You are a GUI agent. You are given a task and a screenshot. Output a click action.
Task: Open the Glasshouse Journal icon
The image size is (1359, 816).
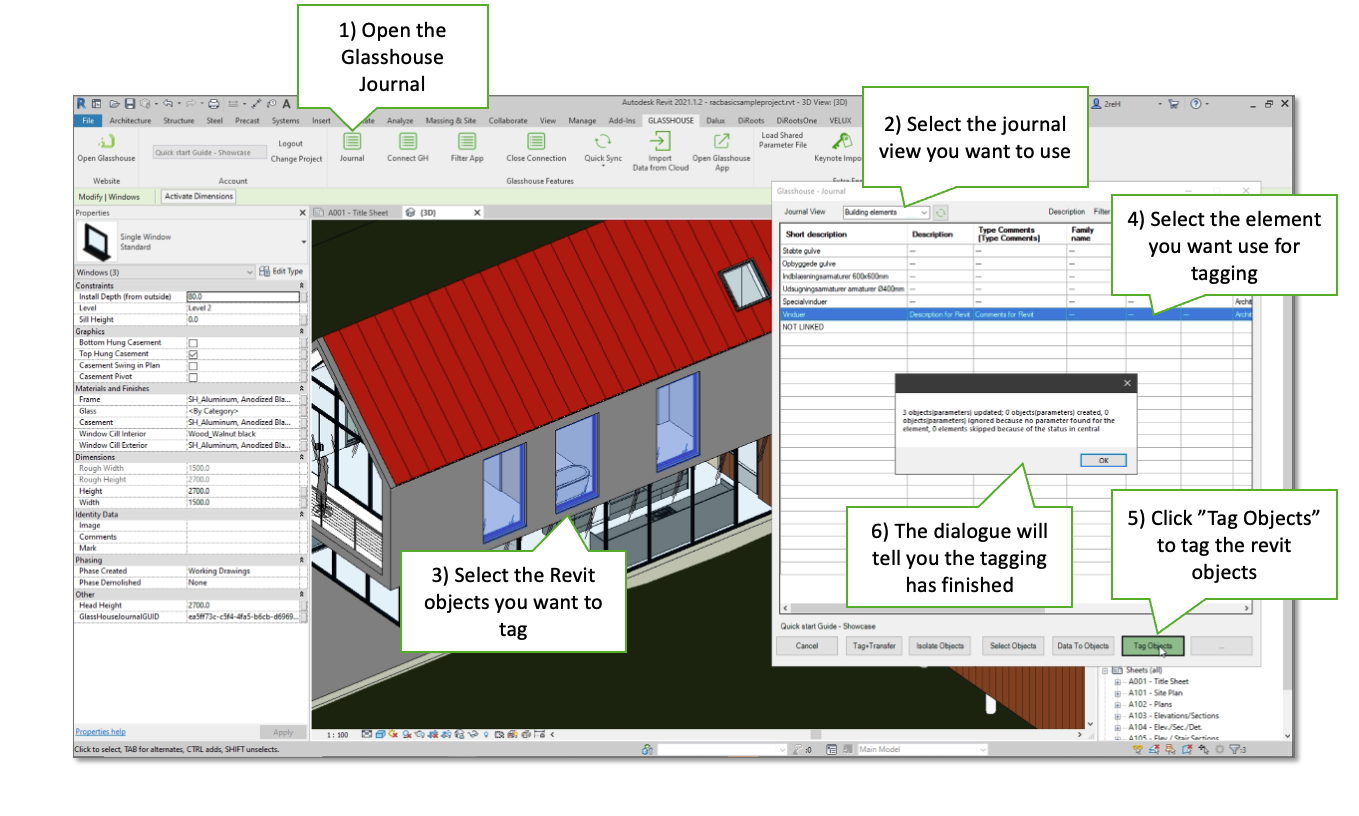352,142
